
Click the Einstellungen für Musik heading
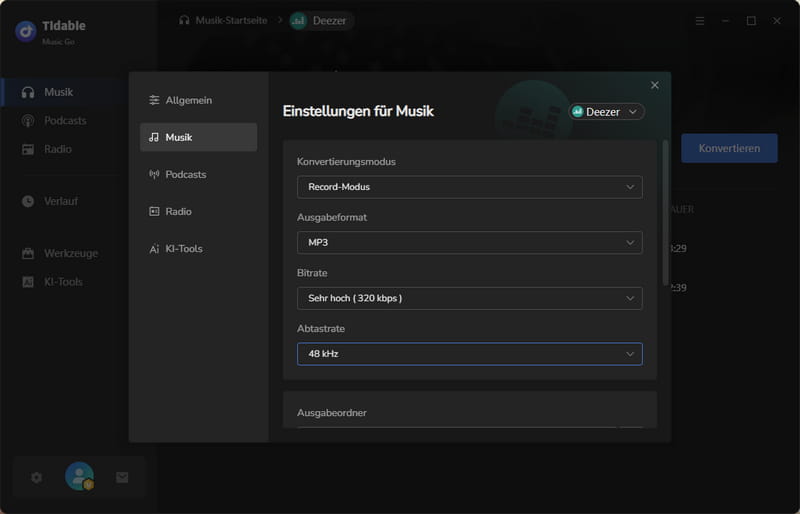pyautogui.click(x=358, y=111)
